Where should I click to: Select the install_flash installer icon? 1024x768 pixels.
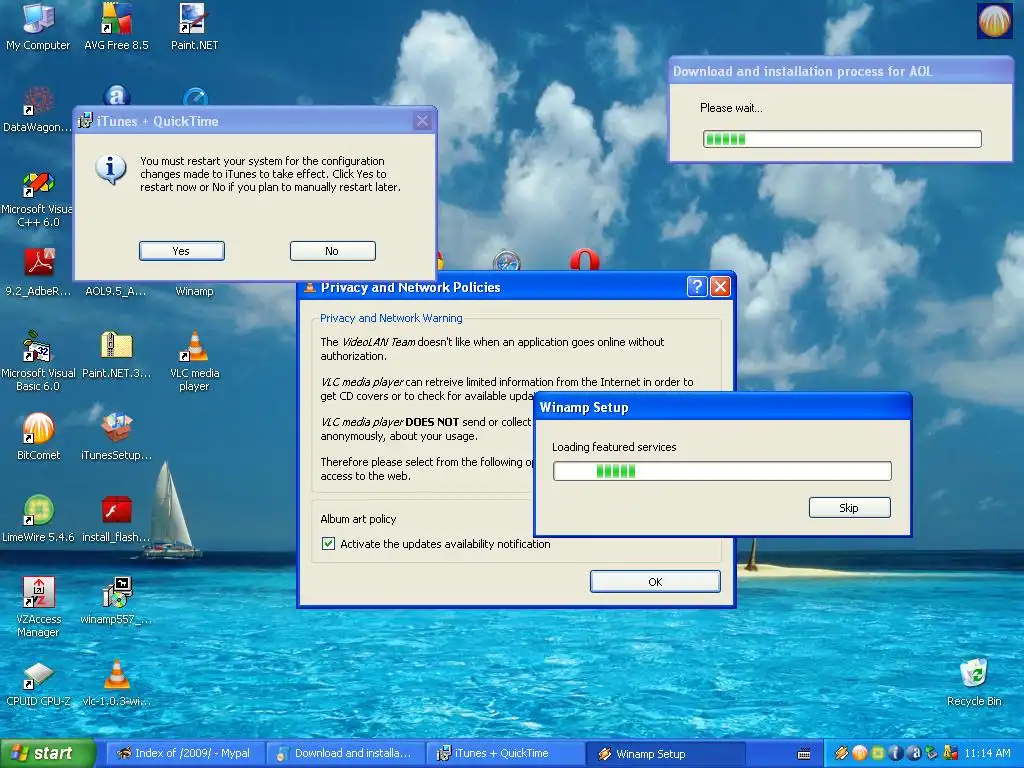click(116, 519)
